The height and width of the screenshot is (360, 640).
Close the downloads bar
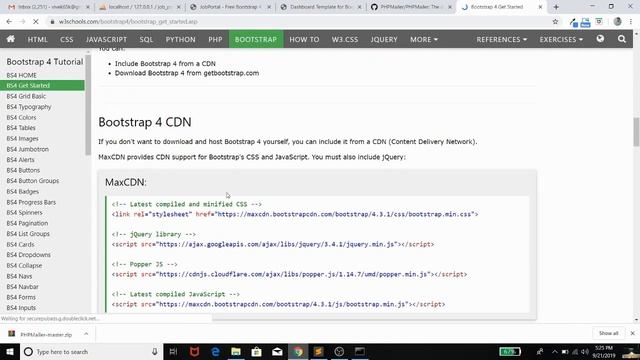coord(632,333)
